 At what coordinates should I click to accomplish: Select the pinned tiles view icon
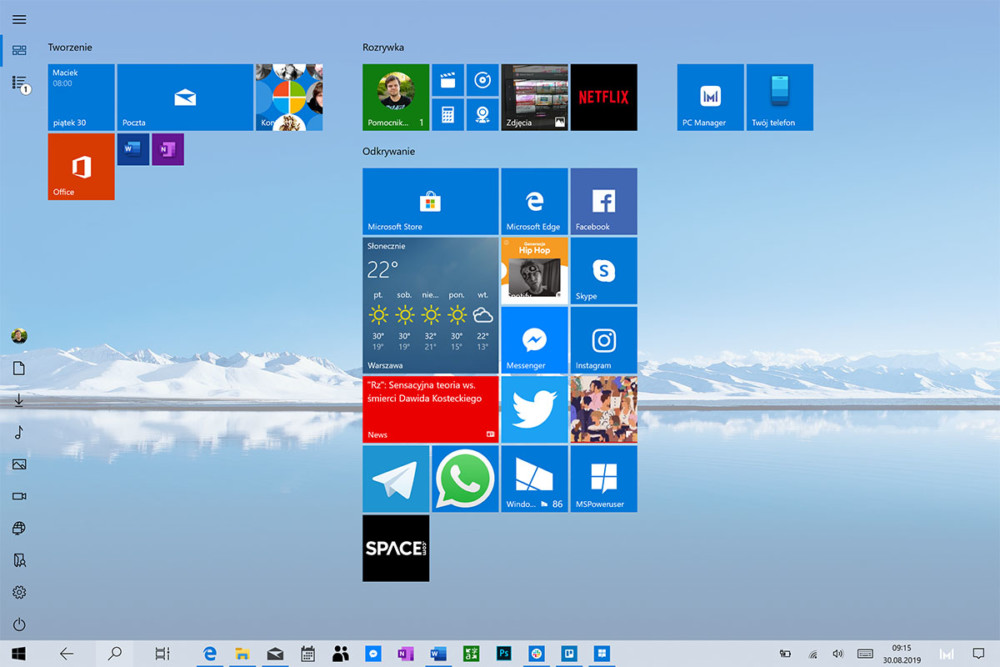(19, 50)
